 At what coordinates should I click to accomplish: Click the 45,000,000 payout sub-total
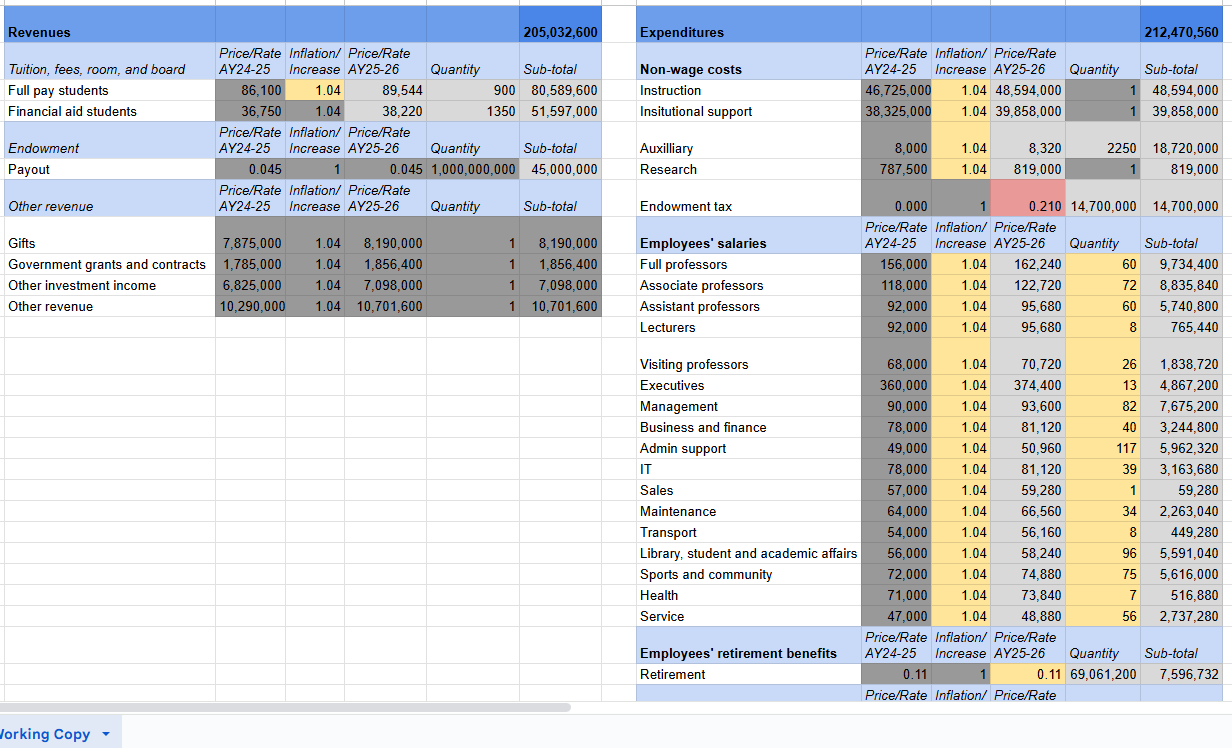tap(560, 169)
